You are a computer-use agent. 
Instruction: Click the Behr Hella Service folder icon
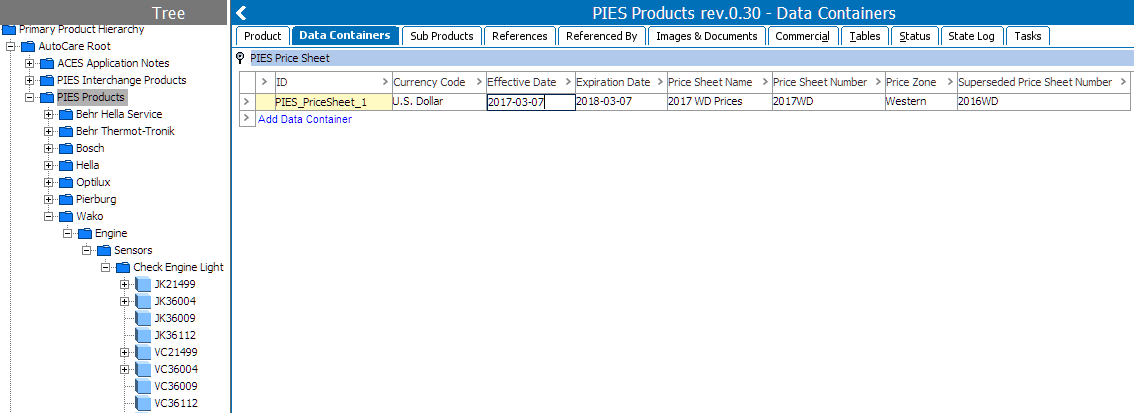tap(66, 114)
